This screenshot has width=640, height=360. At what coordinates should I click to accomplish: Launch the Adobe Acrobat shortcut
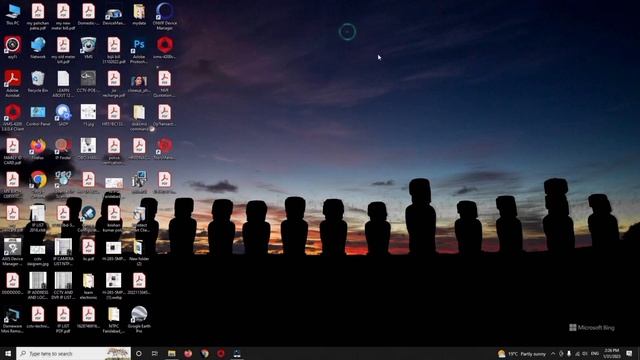click(x=13, y=84)
